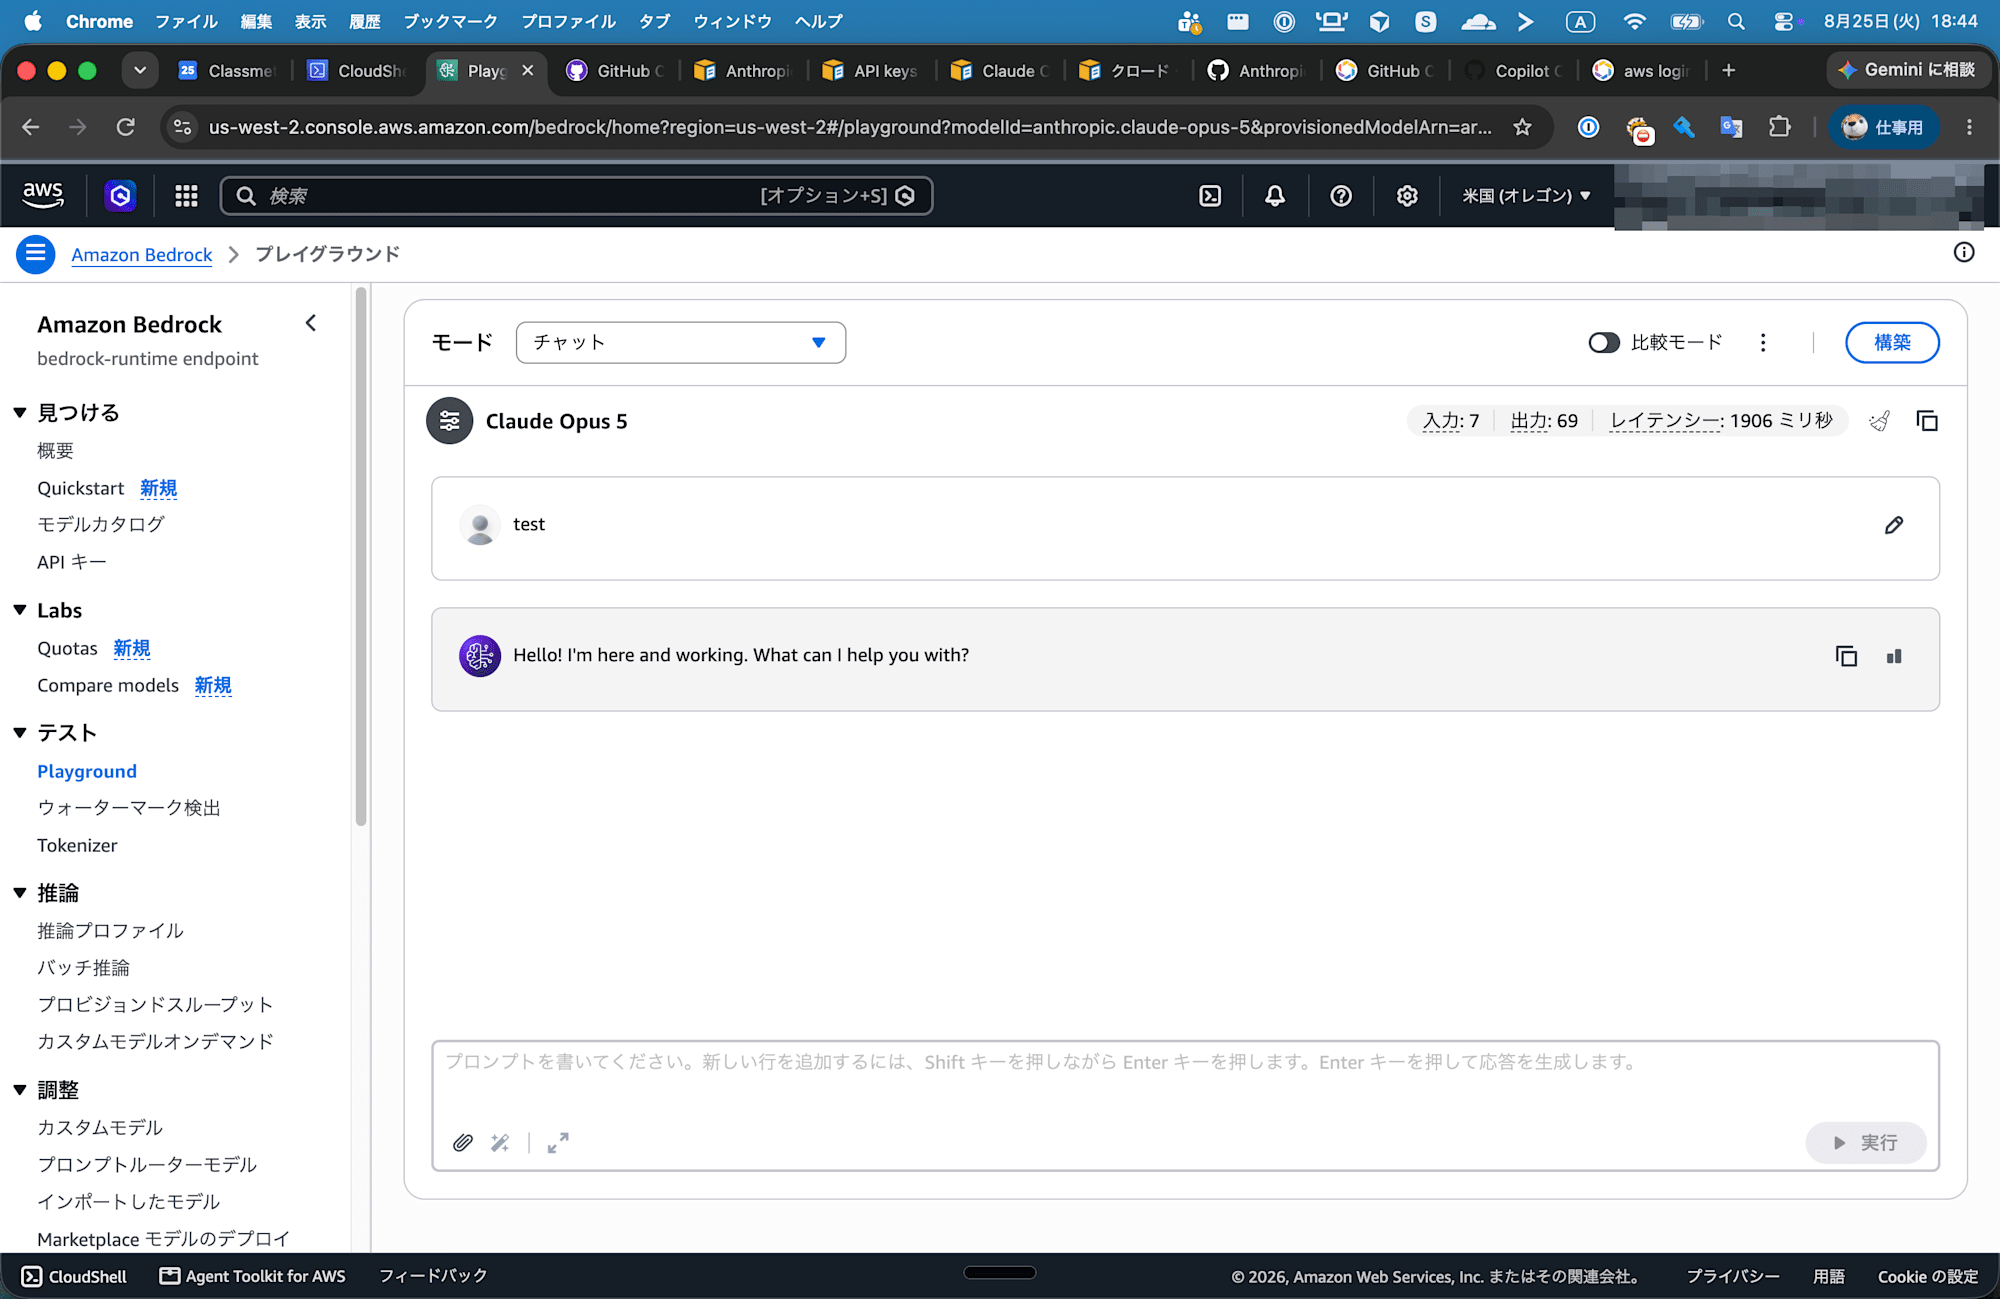Toggle the 比較モード switch

[x=1604, y=343]
